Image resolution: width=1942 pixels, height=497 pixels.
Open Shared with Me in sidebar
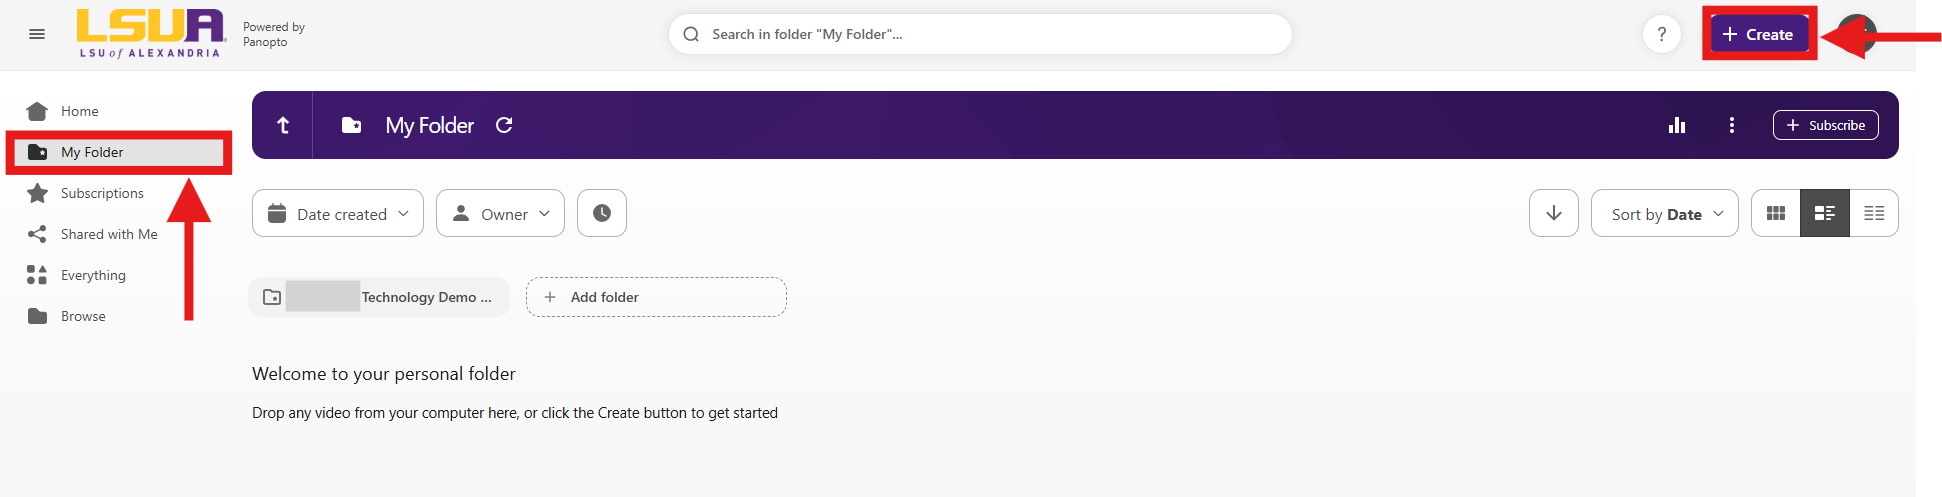(x=109, y=234)
